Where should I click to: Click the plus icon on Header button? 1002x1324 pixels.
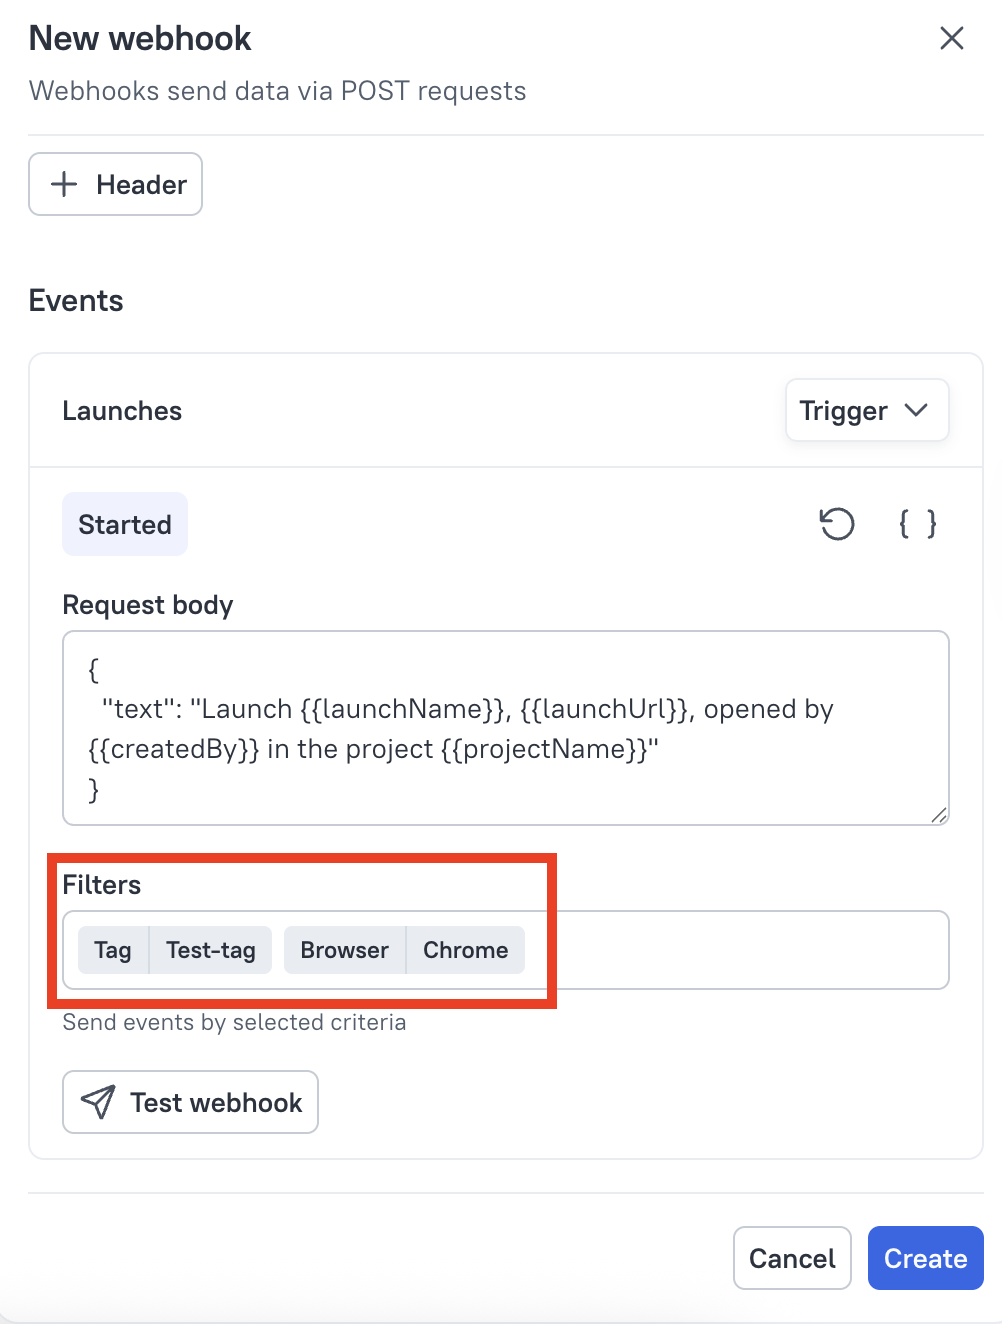64,184
